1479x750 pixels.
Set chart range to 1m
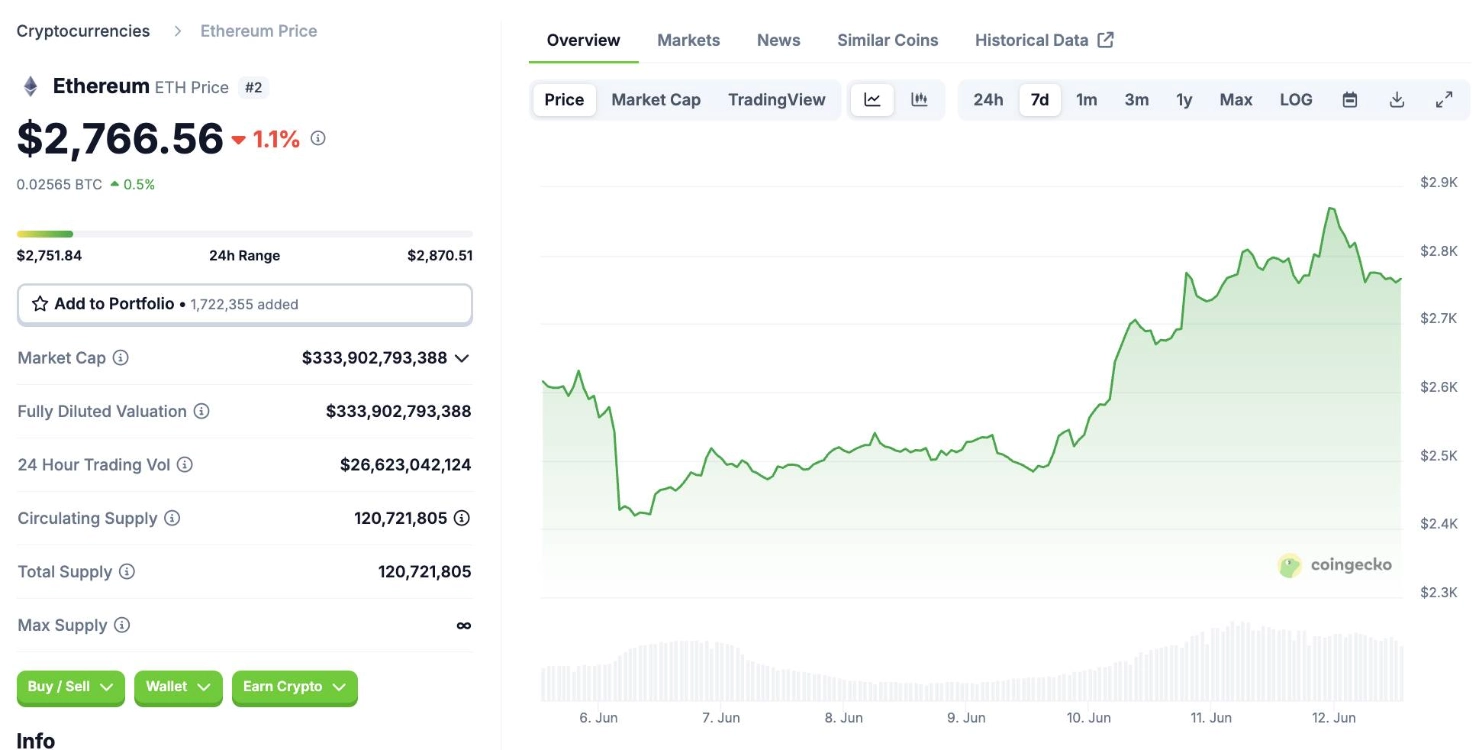1086,99
